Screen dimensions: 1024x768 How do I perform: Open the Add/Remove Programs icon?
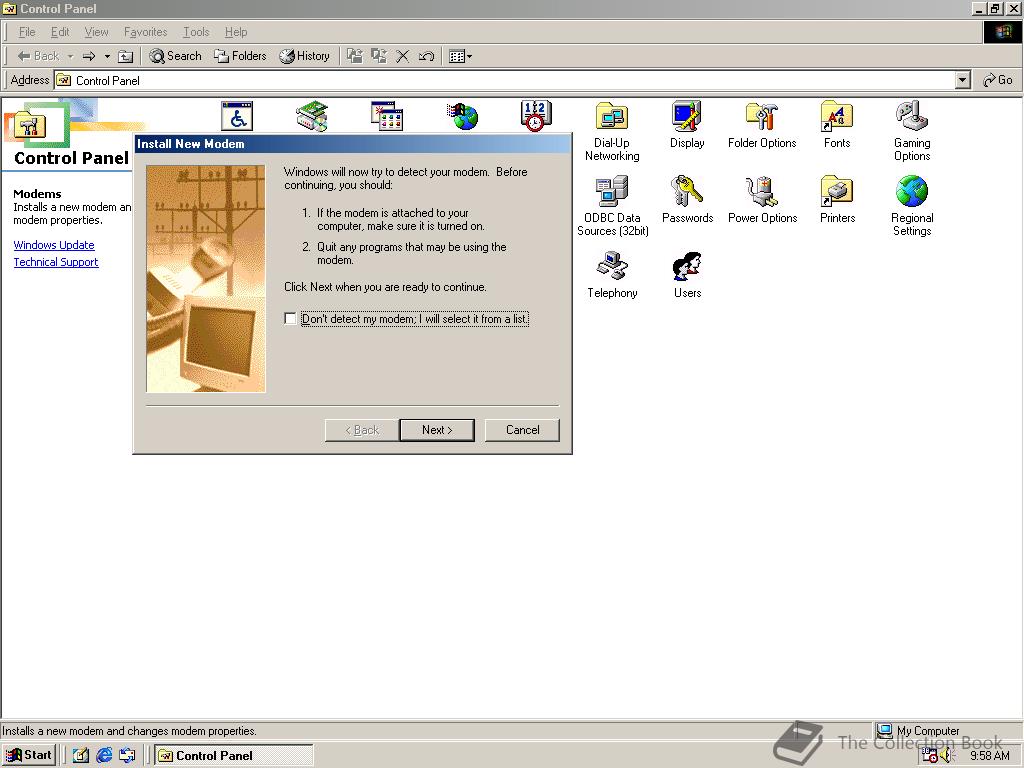(x=387, y=116)
